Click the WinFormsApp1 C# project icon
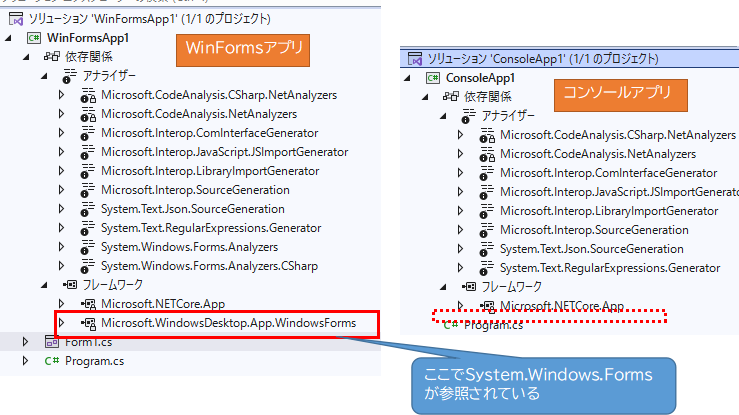Viewport: 739px width, 415px height. pos(34,38)
